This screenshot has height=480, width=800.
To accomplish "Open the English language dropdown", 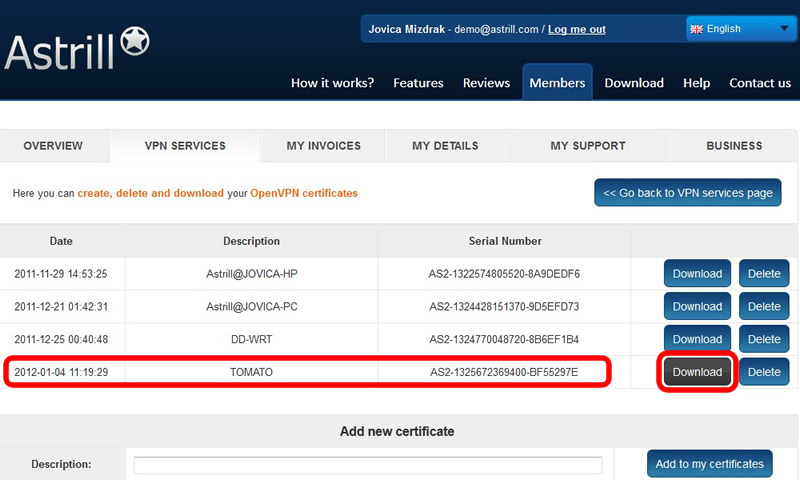I will pos(741,29).
